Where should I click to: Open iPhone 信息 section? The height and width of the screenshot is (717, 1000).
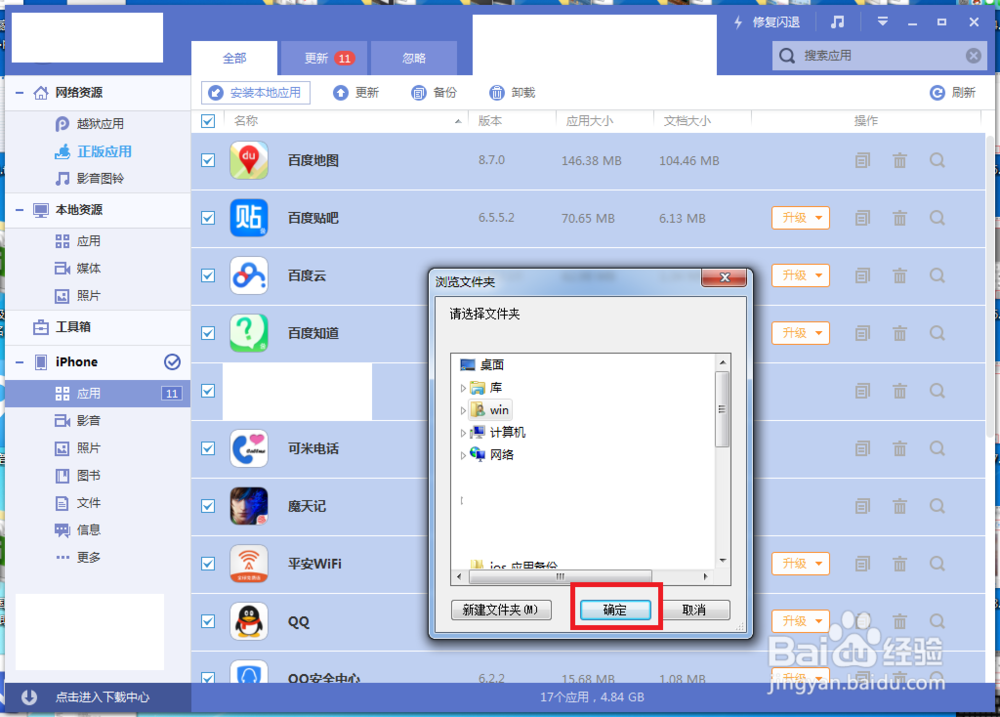coord(78,530)
